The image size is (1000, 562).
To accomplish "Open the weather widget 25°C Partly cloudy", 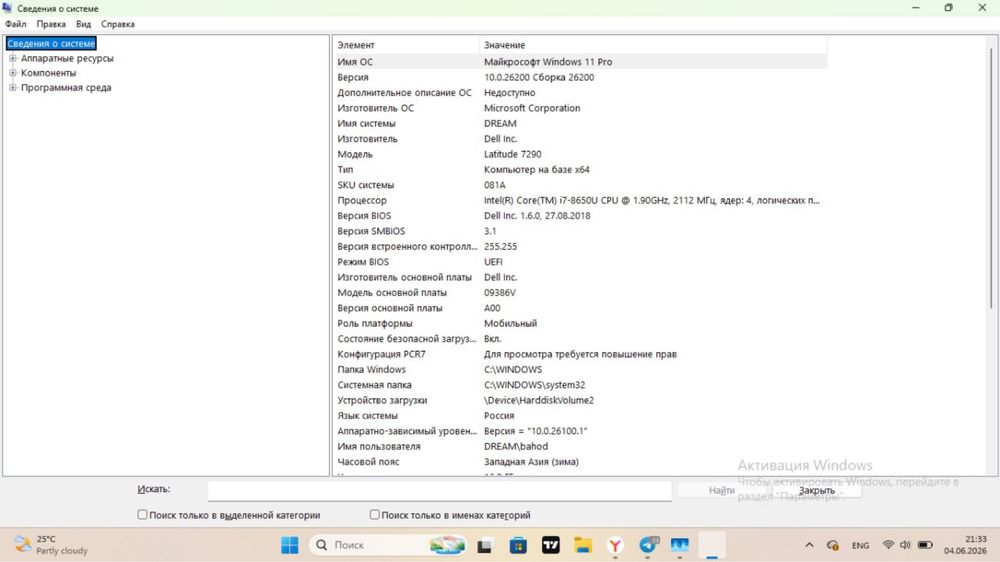I will pyautogui.click(x=51, y=545).
